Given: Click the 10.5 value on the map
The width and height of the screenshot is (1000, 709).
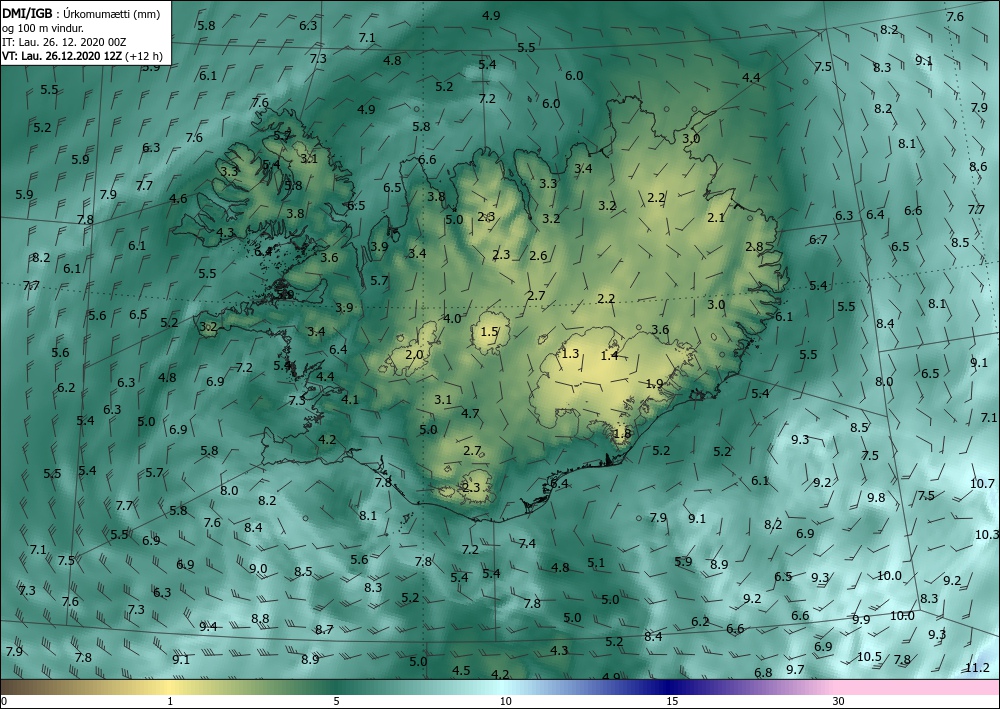Looking at the screenshot, I should click(869, 656).
